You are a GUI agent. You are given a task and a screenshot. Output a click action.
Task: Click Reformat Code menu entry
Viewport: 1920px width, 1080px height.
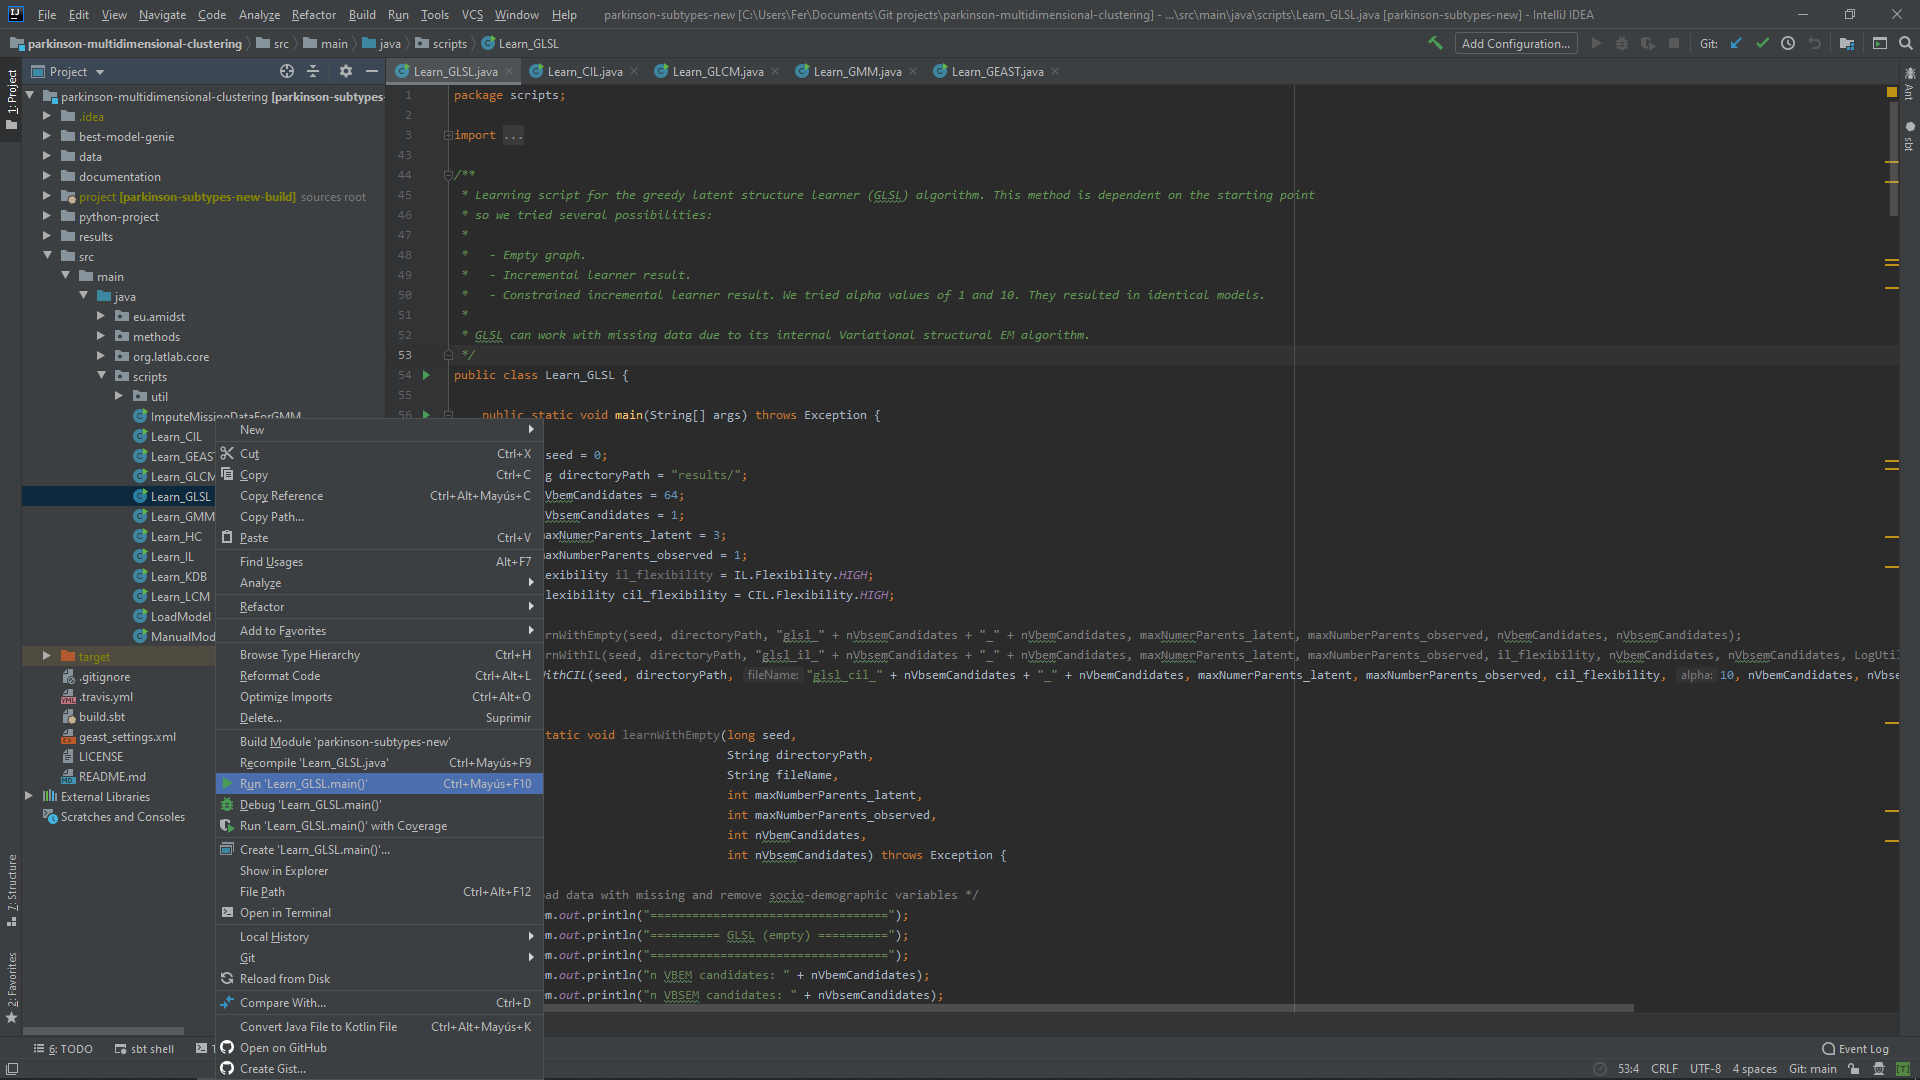[x=379, y=676]
